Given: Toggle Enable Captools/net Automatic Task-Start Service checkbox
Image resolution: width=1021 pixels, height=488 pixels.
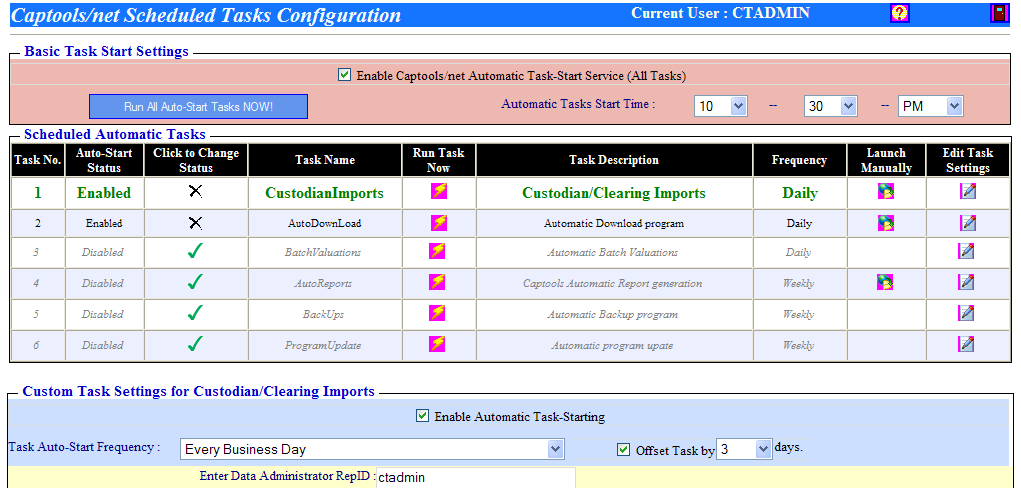Looking at the screenshot, I should click(344, 75).
